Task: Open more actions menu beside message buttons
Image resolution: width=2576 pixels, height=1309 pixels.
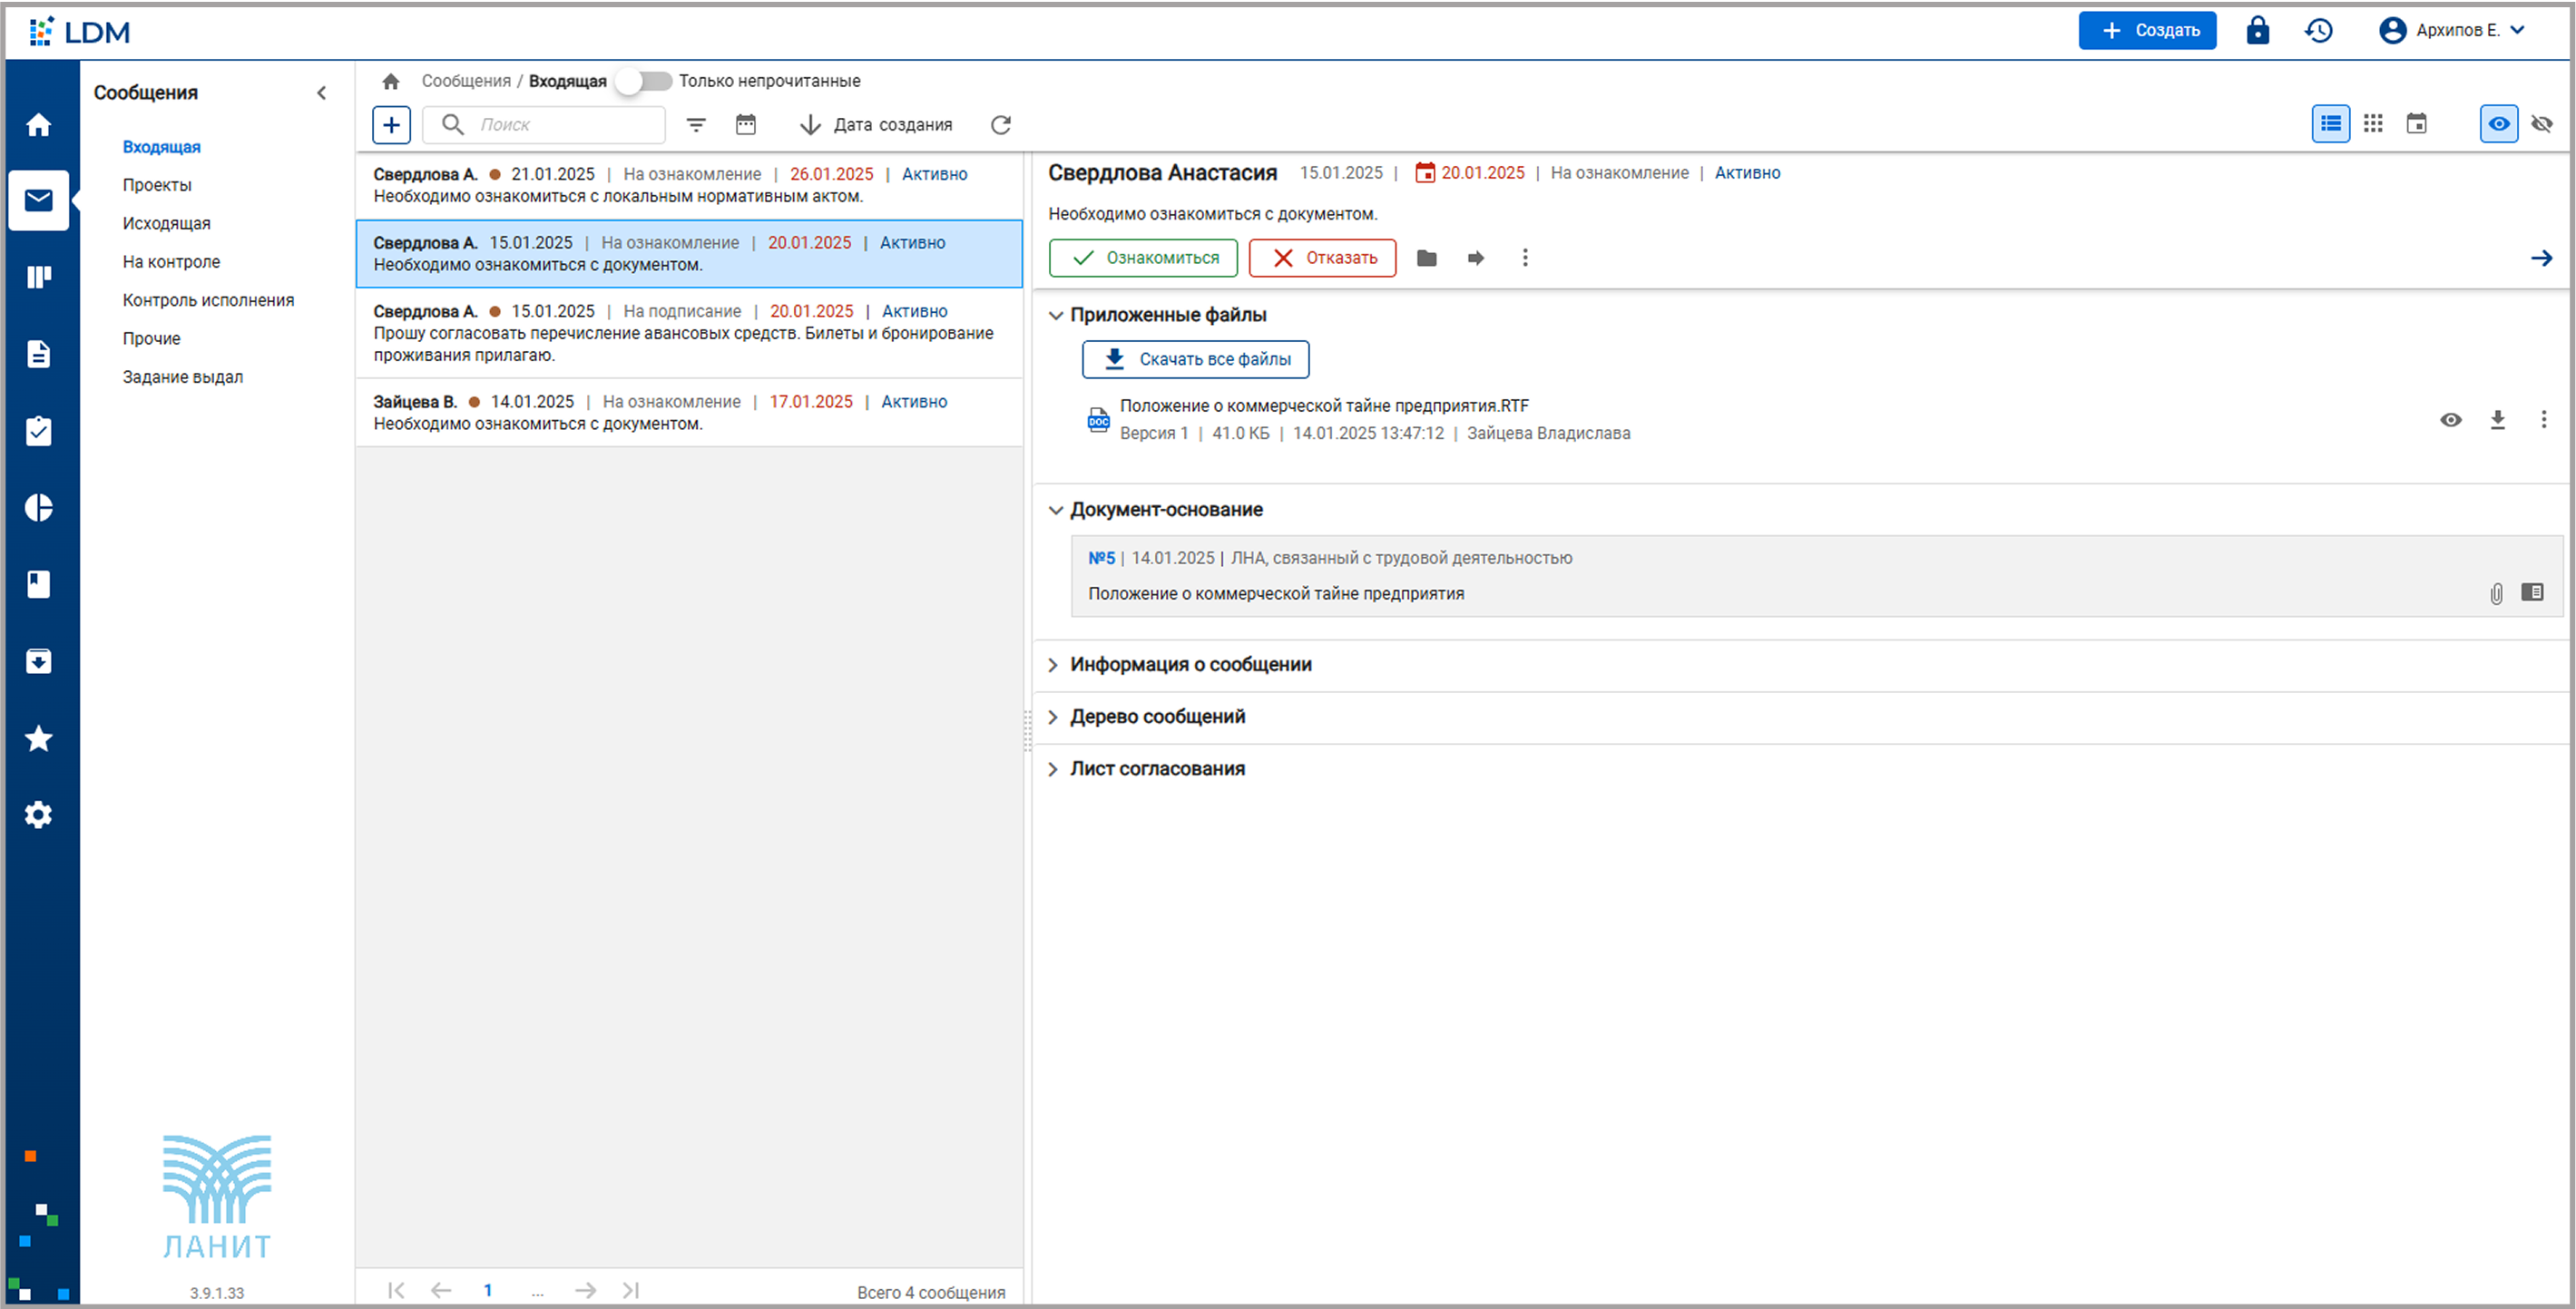Action: 1525,258
